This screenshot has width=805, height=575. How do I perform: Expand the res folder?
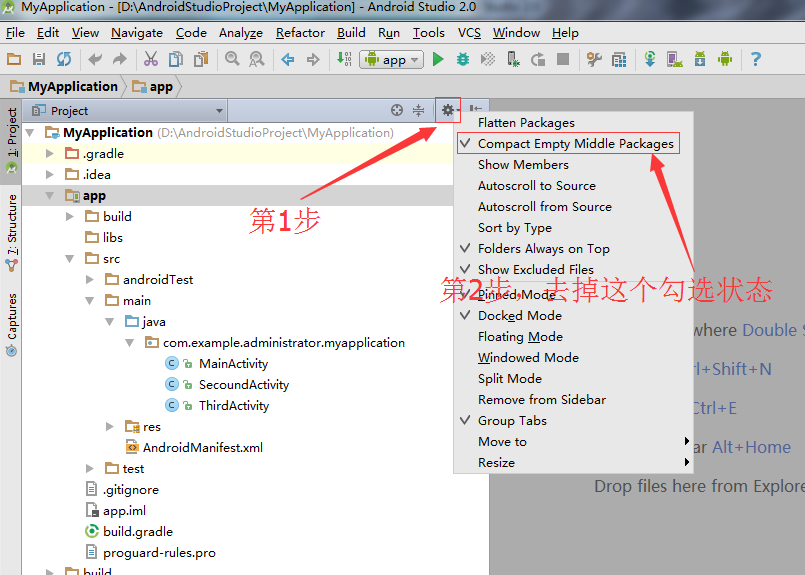point(109,427)
